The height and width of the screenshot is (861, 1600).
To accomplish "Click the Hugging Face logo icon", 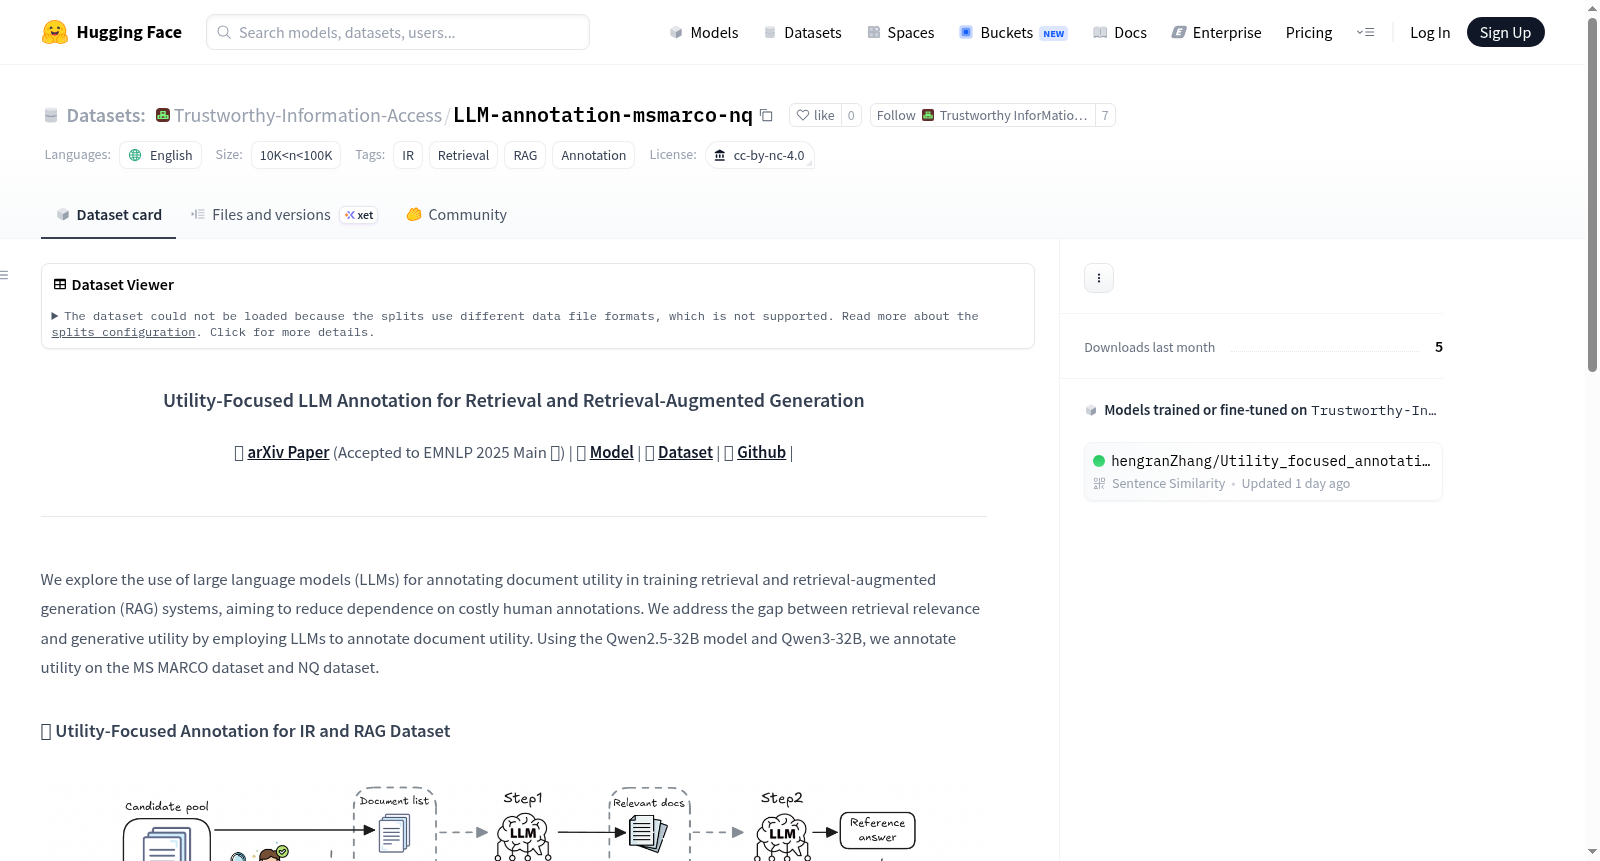I will pos(55,32).
